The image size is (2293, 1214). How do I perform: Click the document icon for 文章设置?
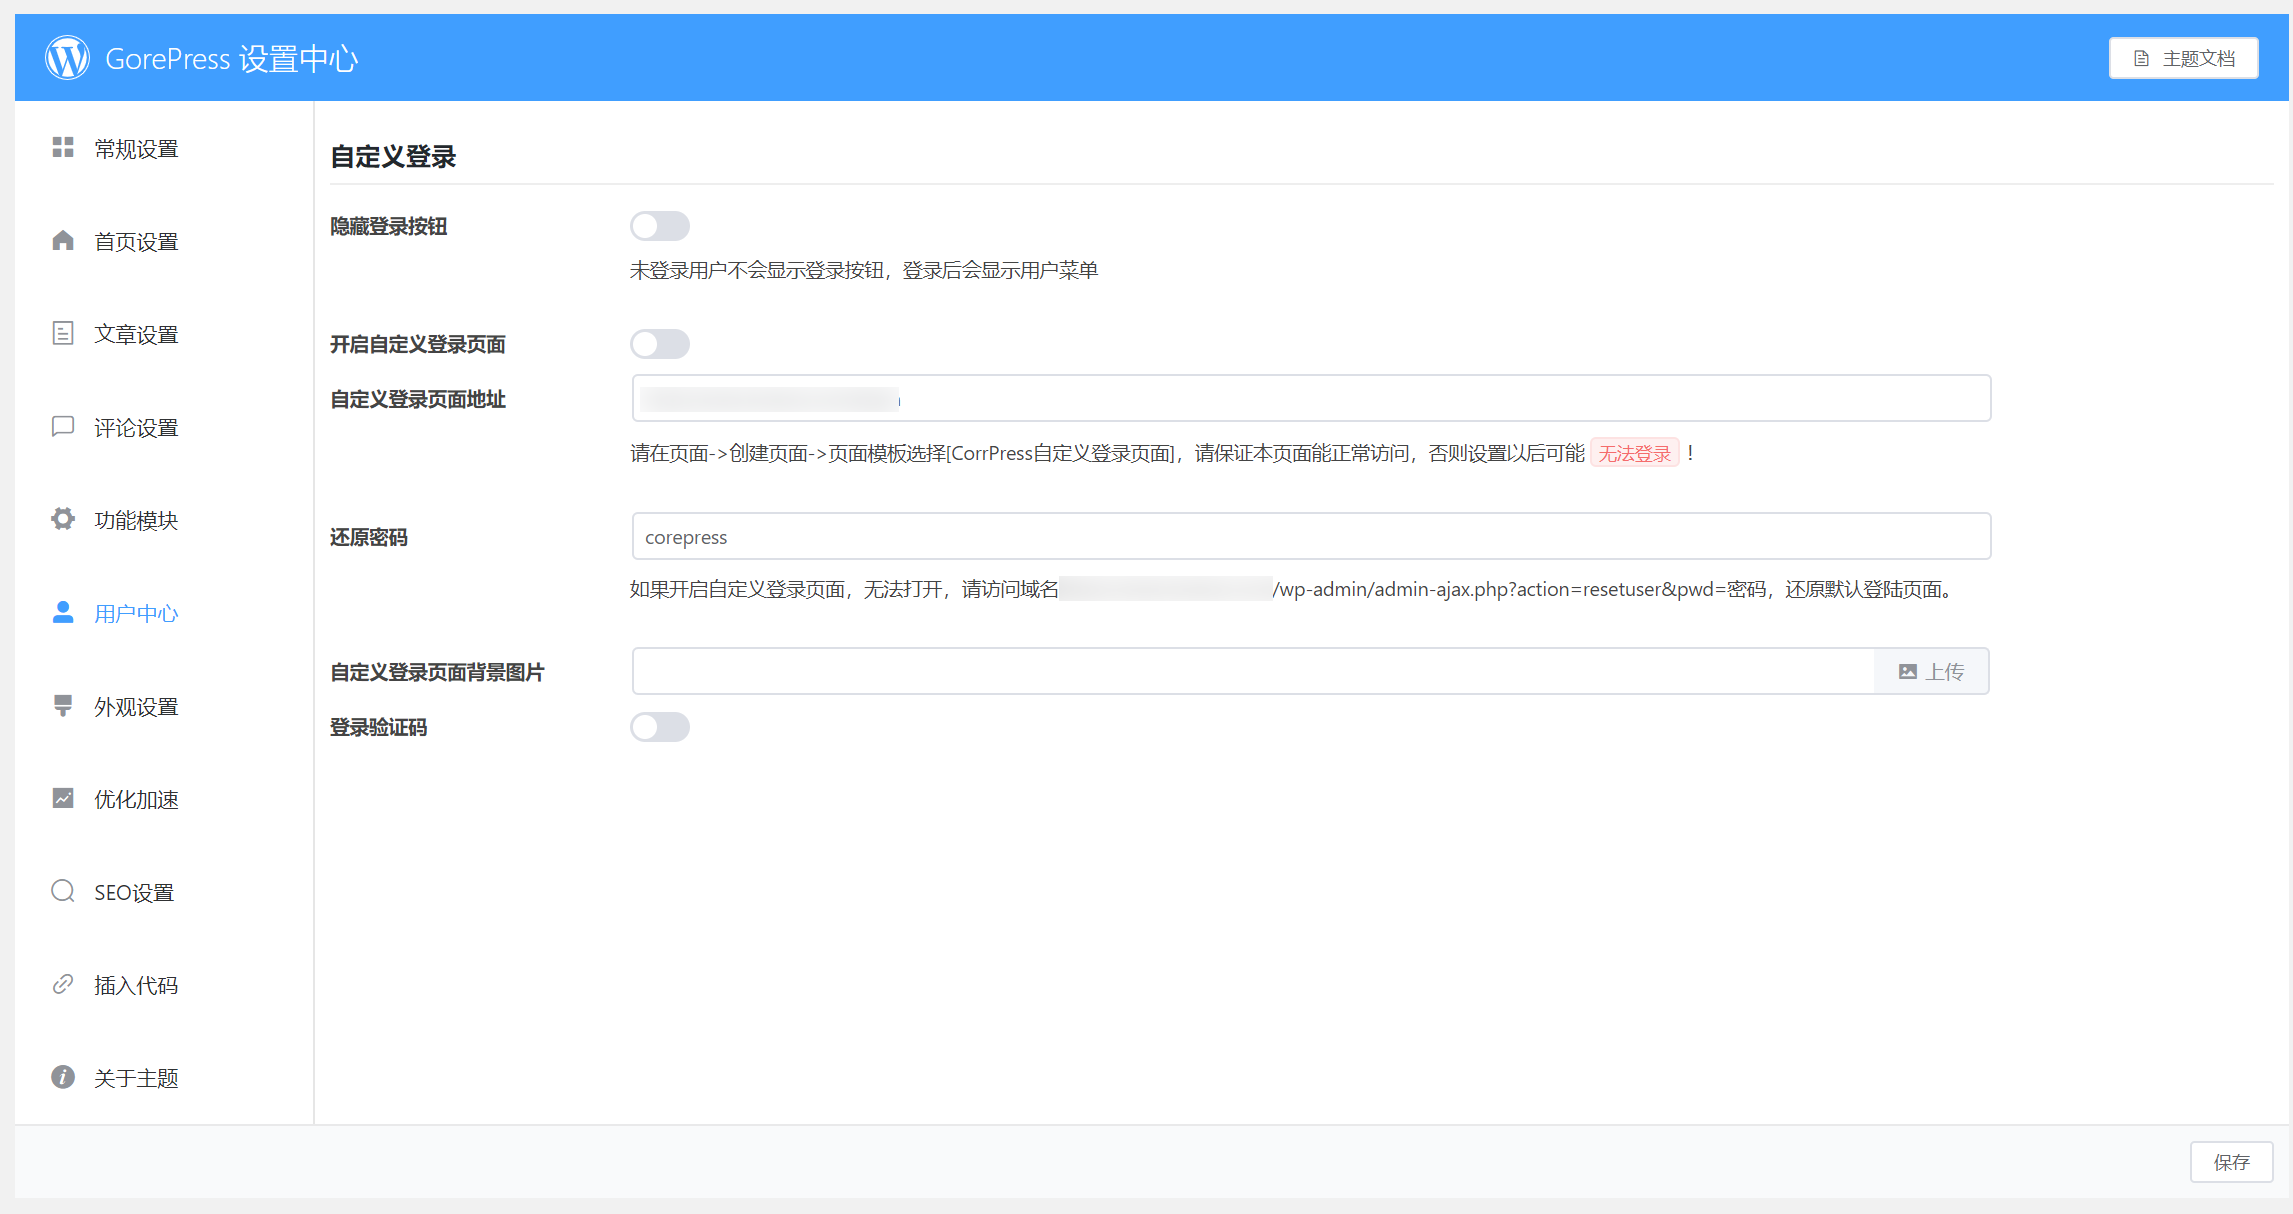point(63,334)
